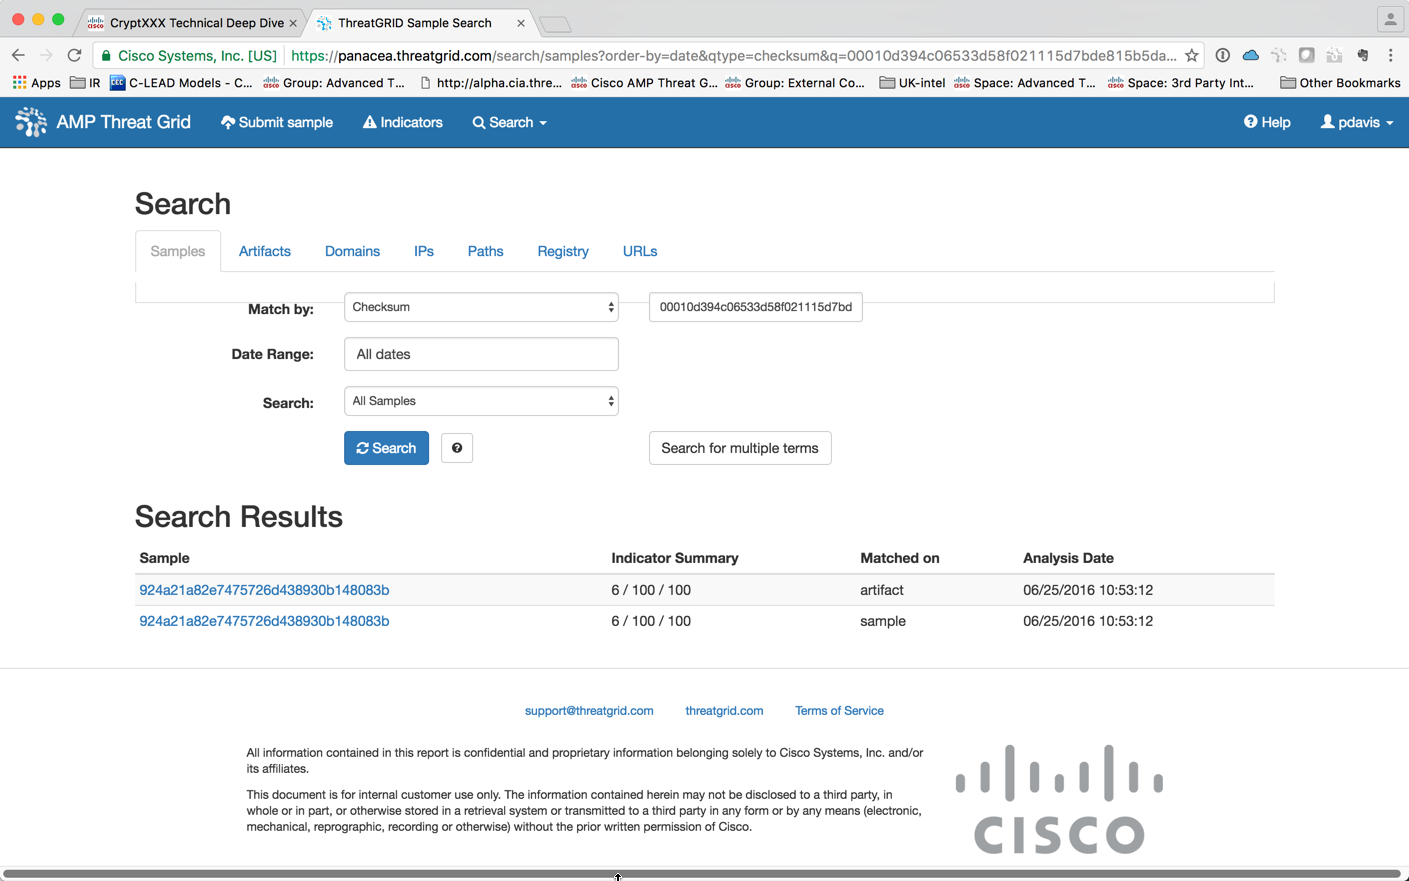Open the Other Bookmarks folder

[1340, 83]
